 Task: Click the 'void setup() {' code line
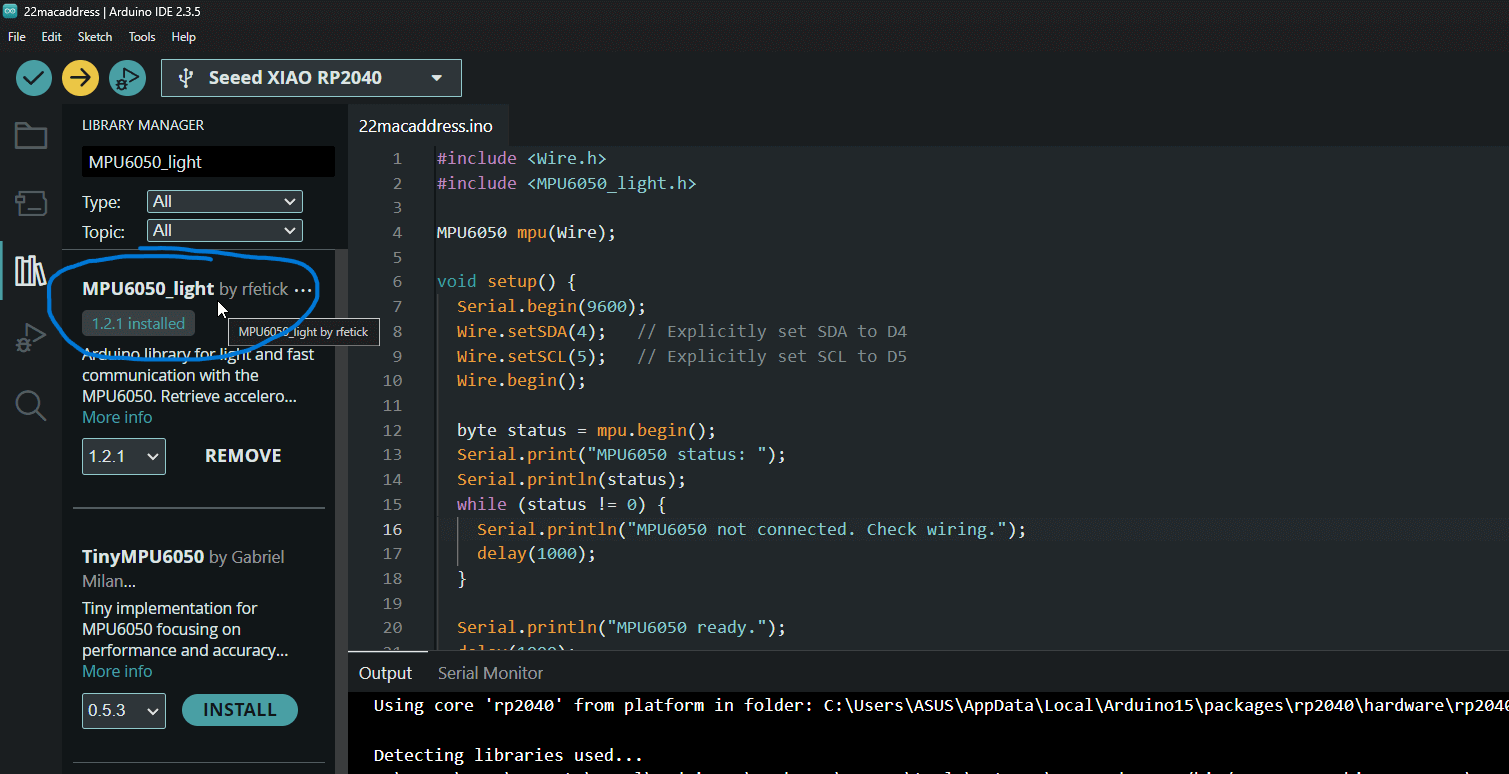[506, 282]
